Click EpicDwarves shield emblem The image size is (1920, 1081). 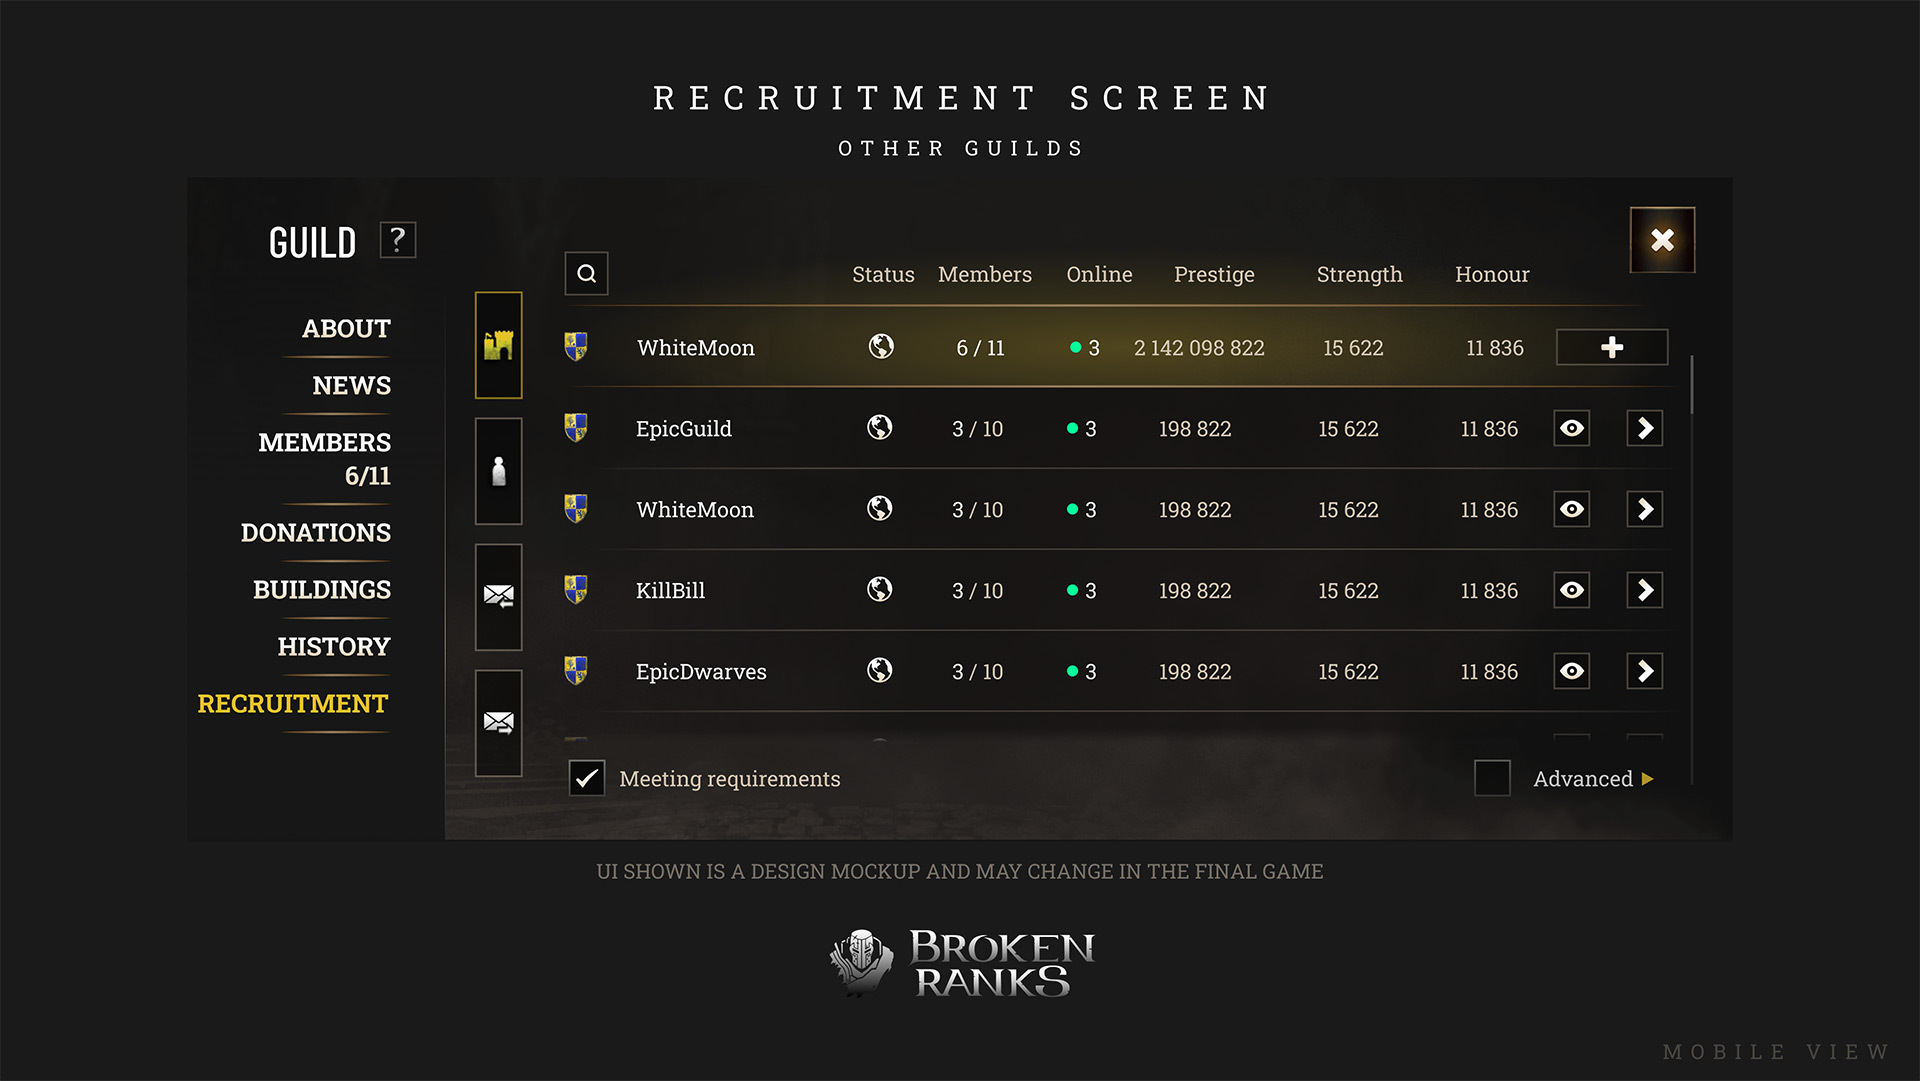(x=575, y=671)
